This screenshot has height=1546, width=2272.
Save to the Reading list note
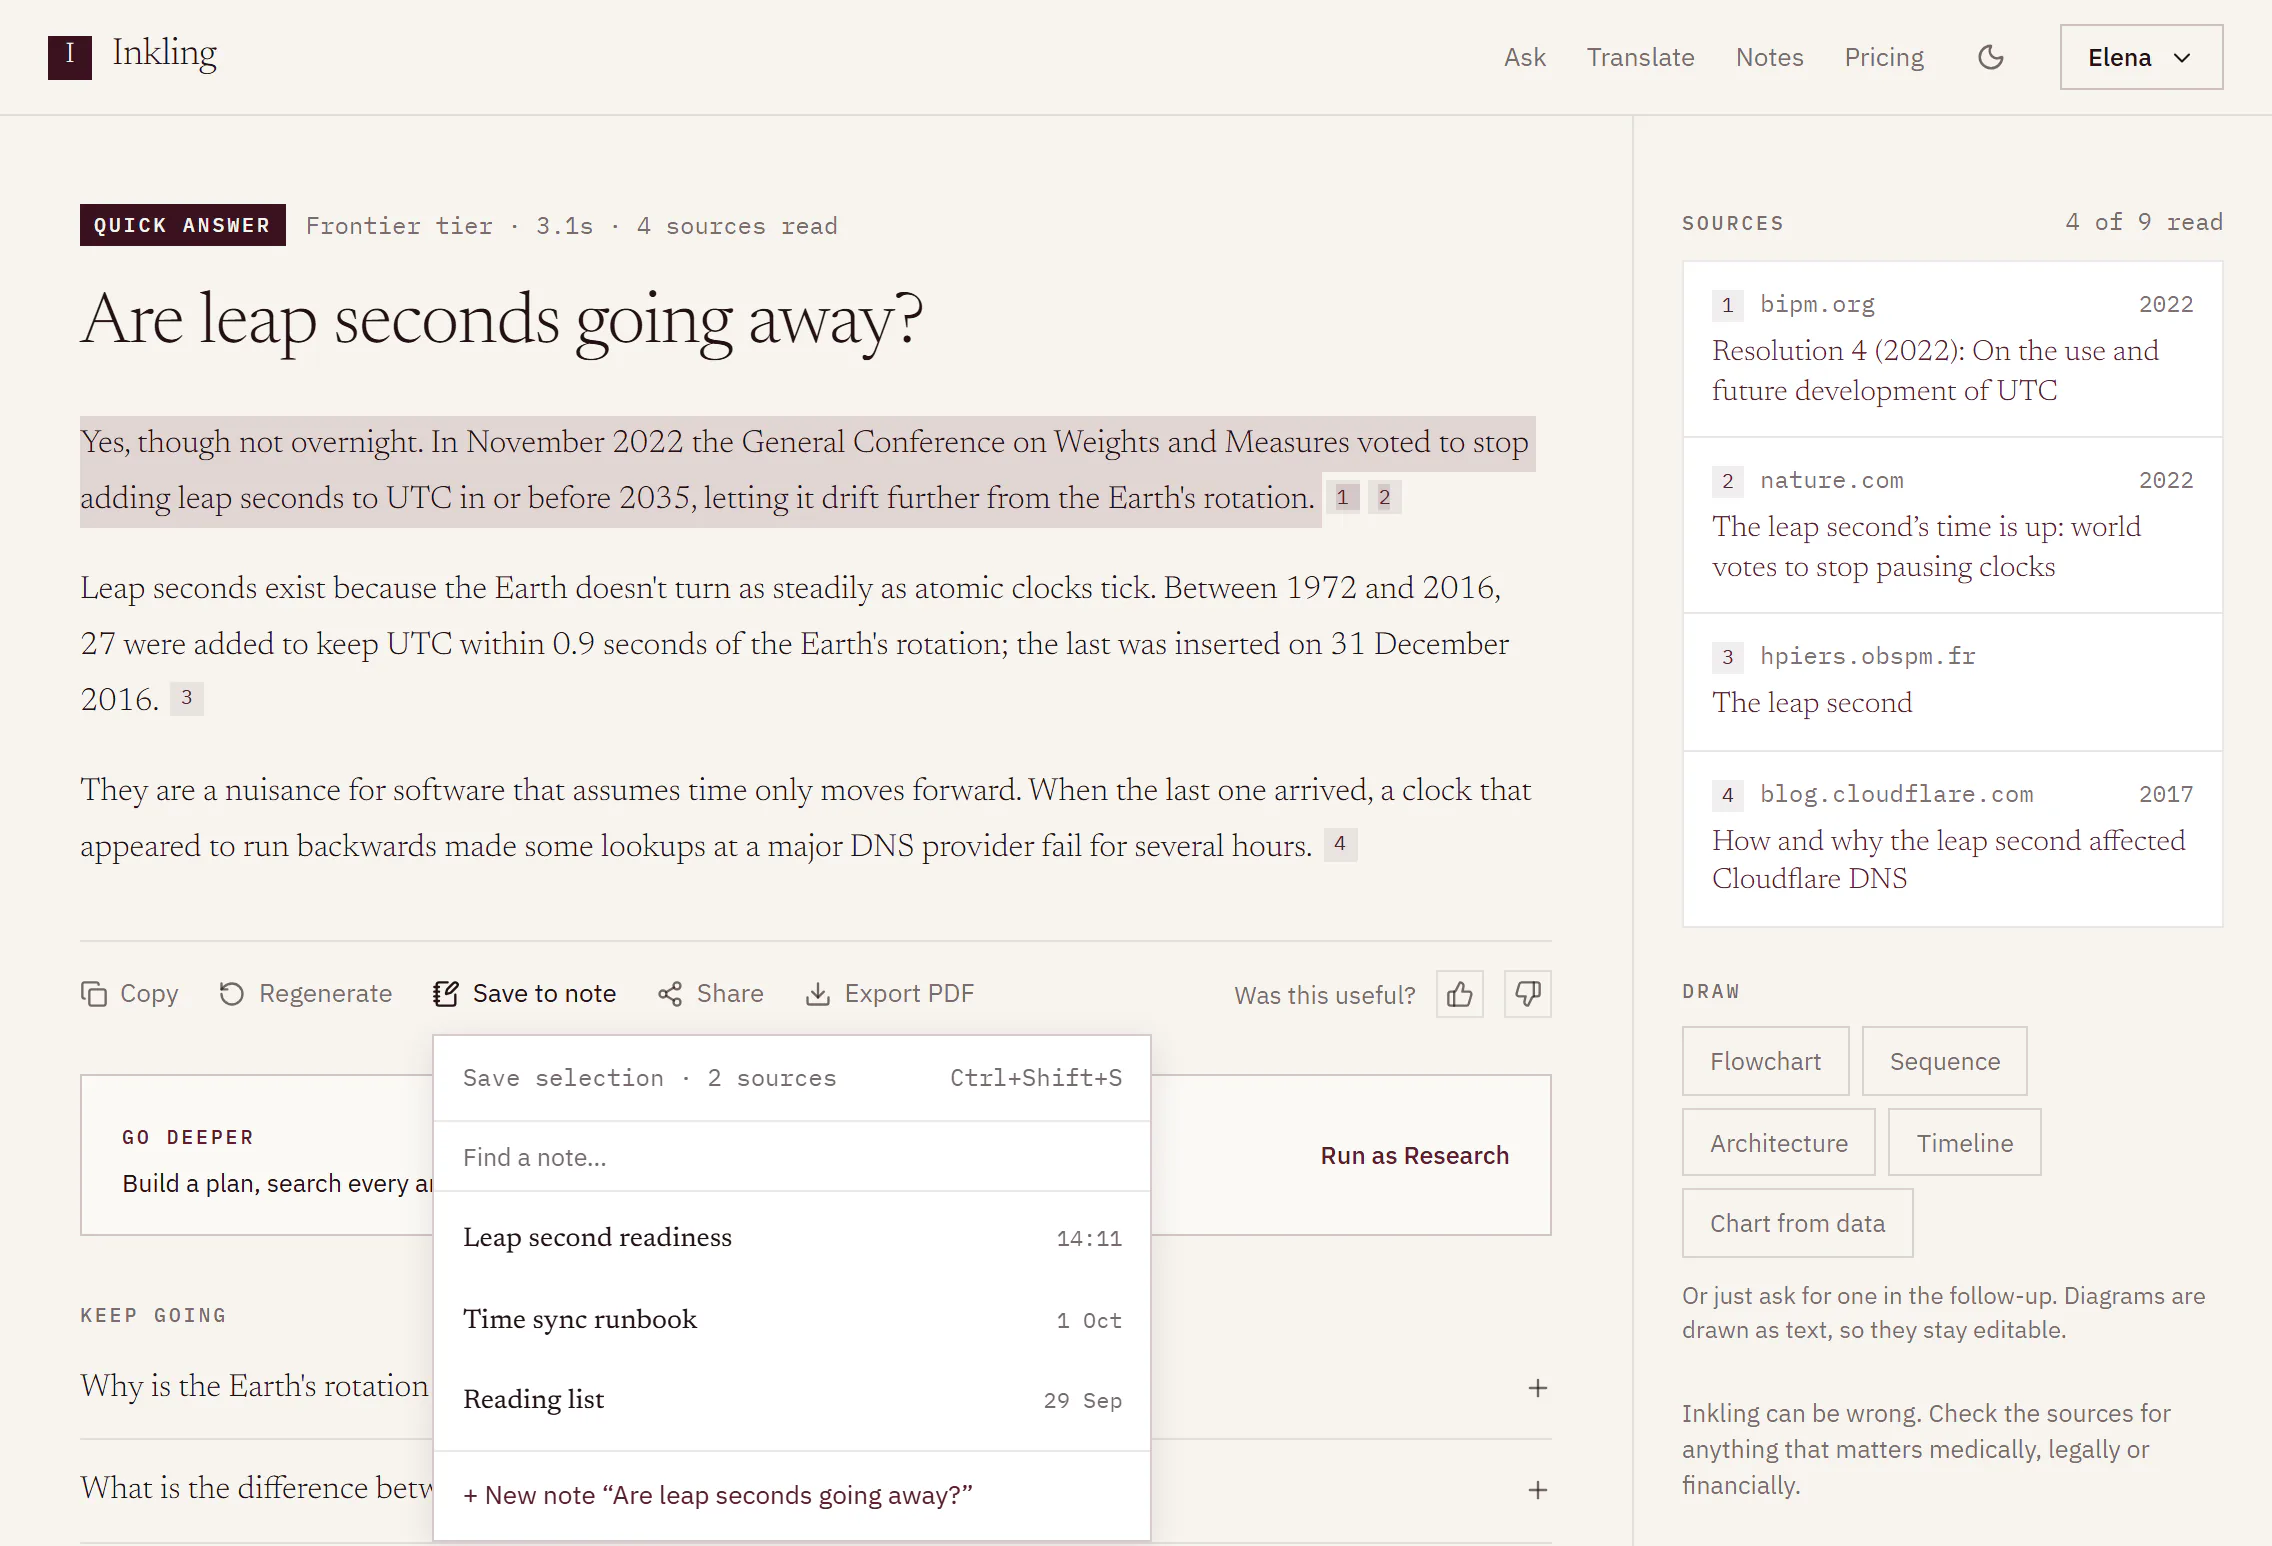coord(792,1400)
